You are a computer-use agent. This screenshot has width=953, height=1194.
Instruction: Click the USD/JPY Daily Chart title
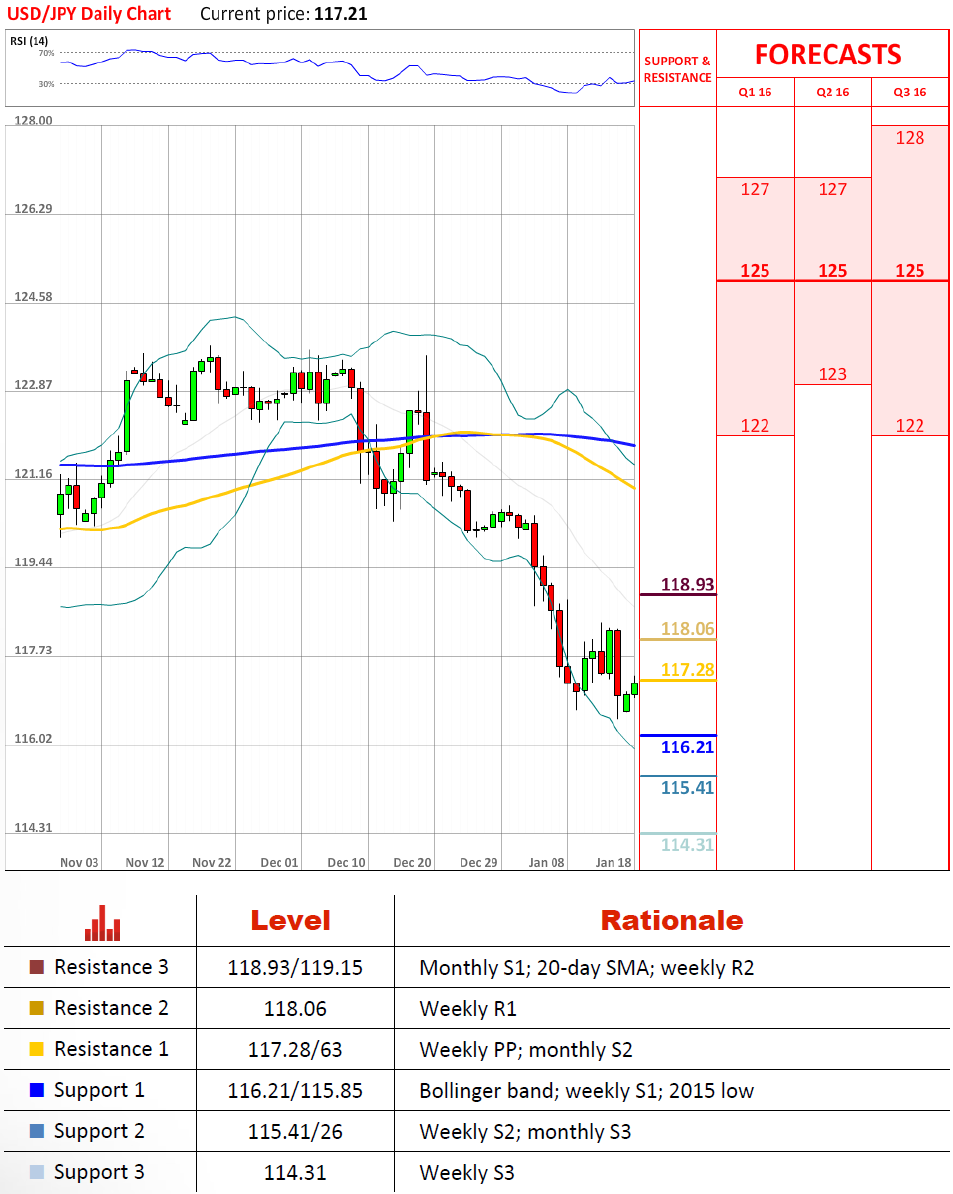click(89, 14)
